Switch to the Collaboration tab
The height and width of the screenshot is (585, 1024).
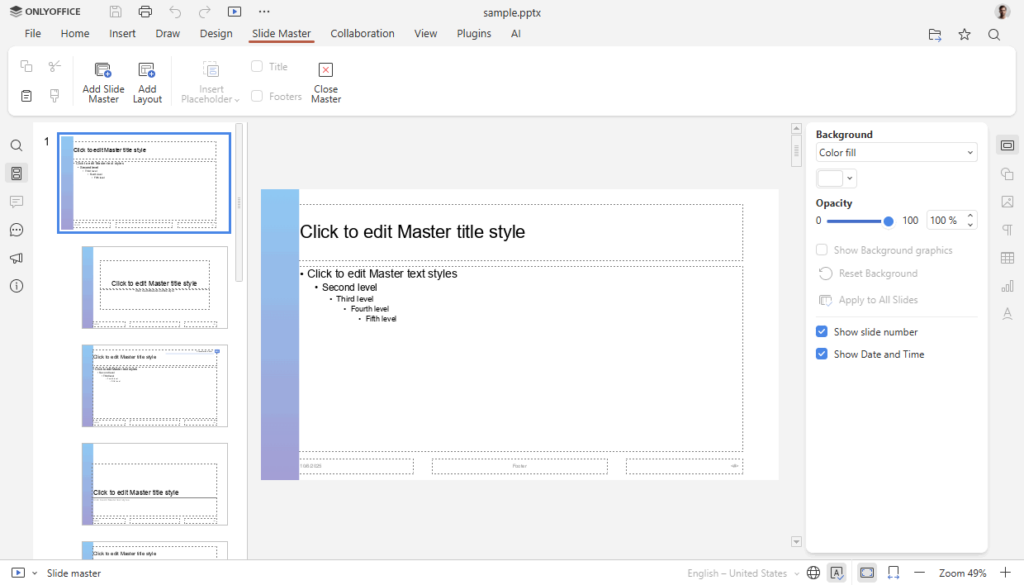coord(362,33)
